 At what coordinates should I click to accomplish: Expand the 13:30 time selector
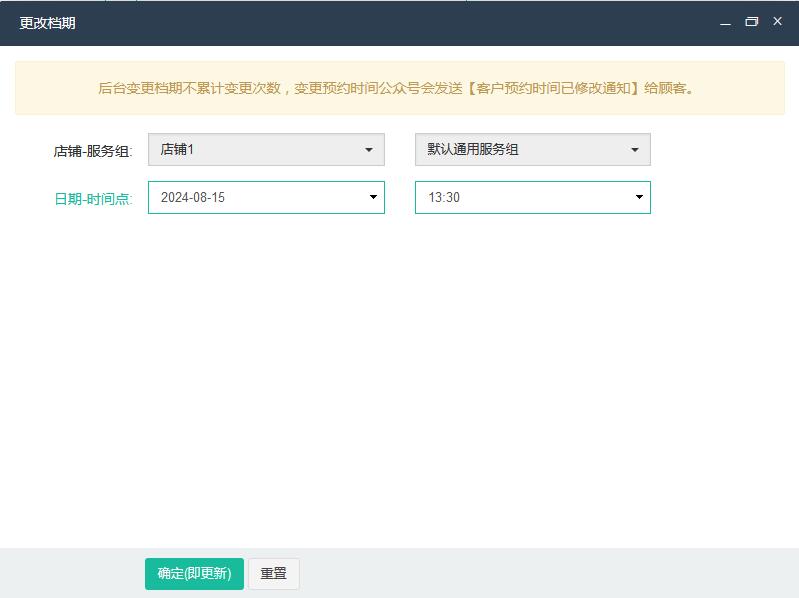pyautogui.click(x=532, y=197)
